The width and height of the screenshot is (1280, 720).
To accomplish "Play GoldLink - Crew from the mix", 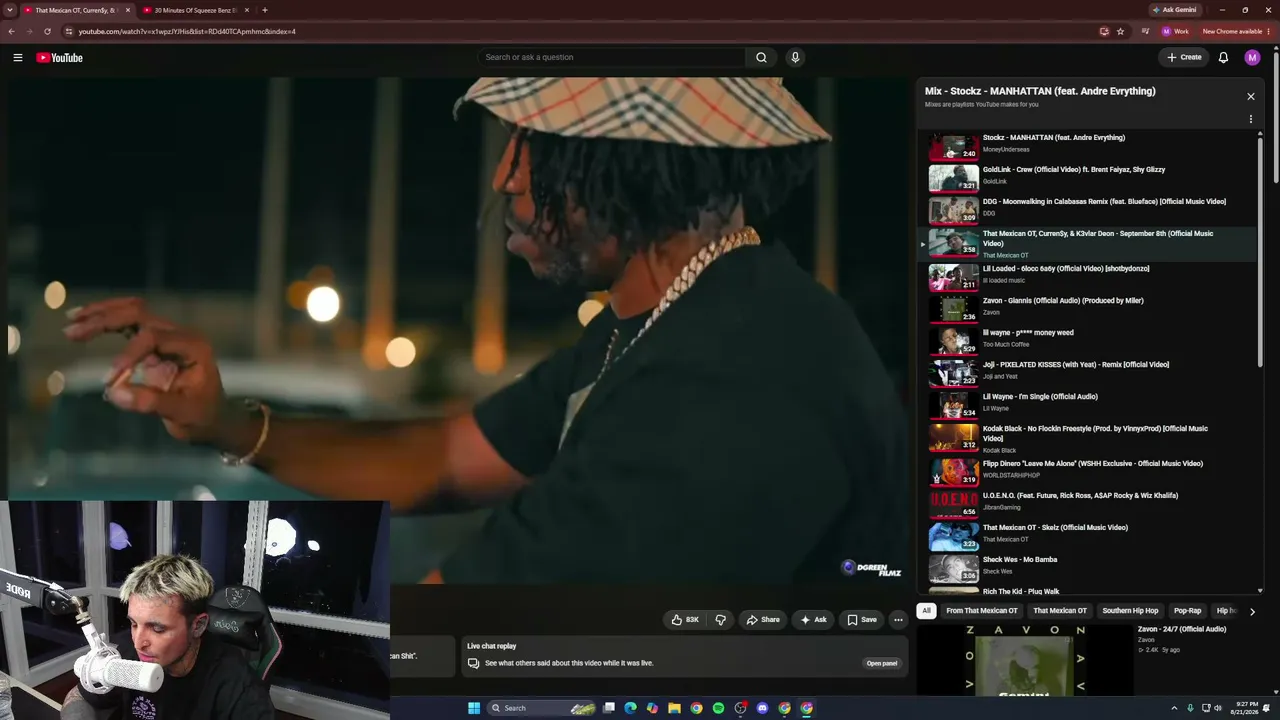I will (1088, 177).
